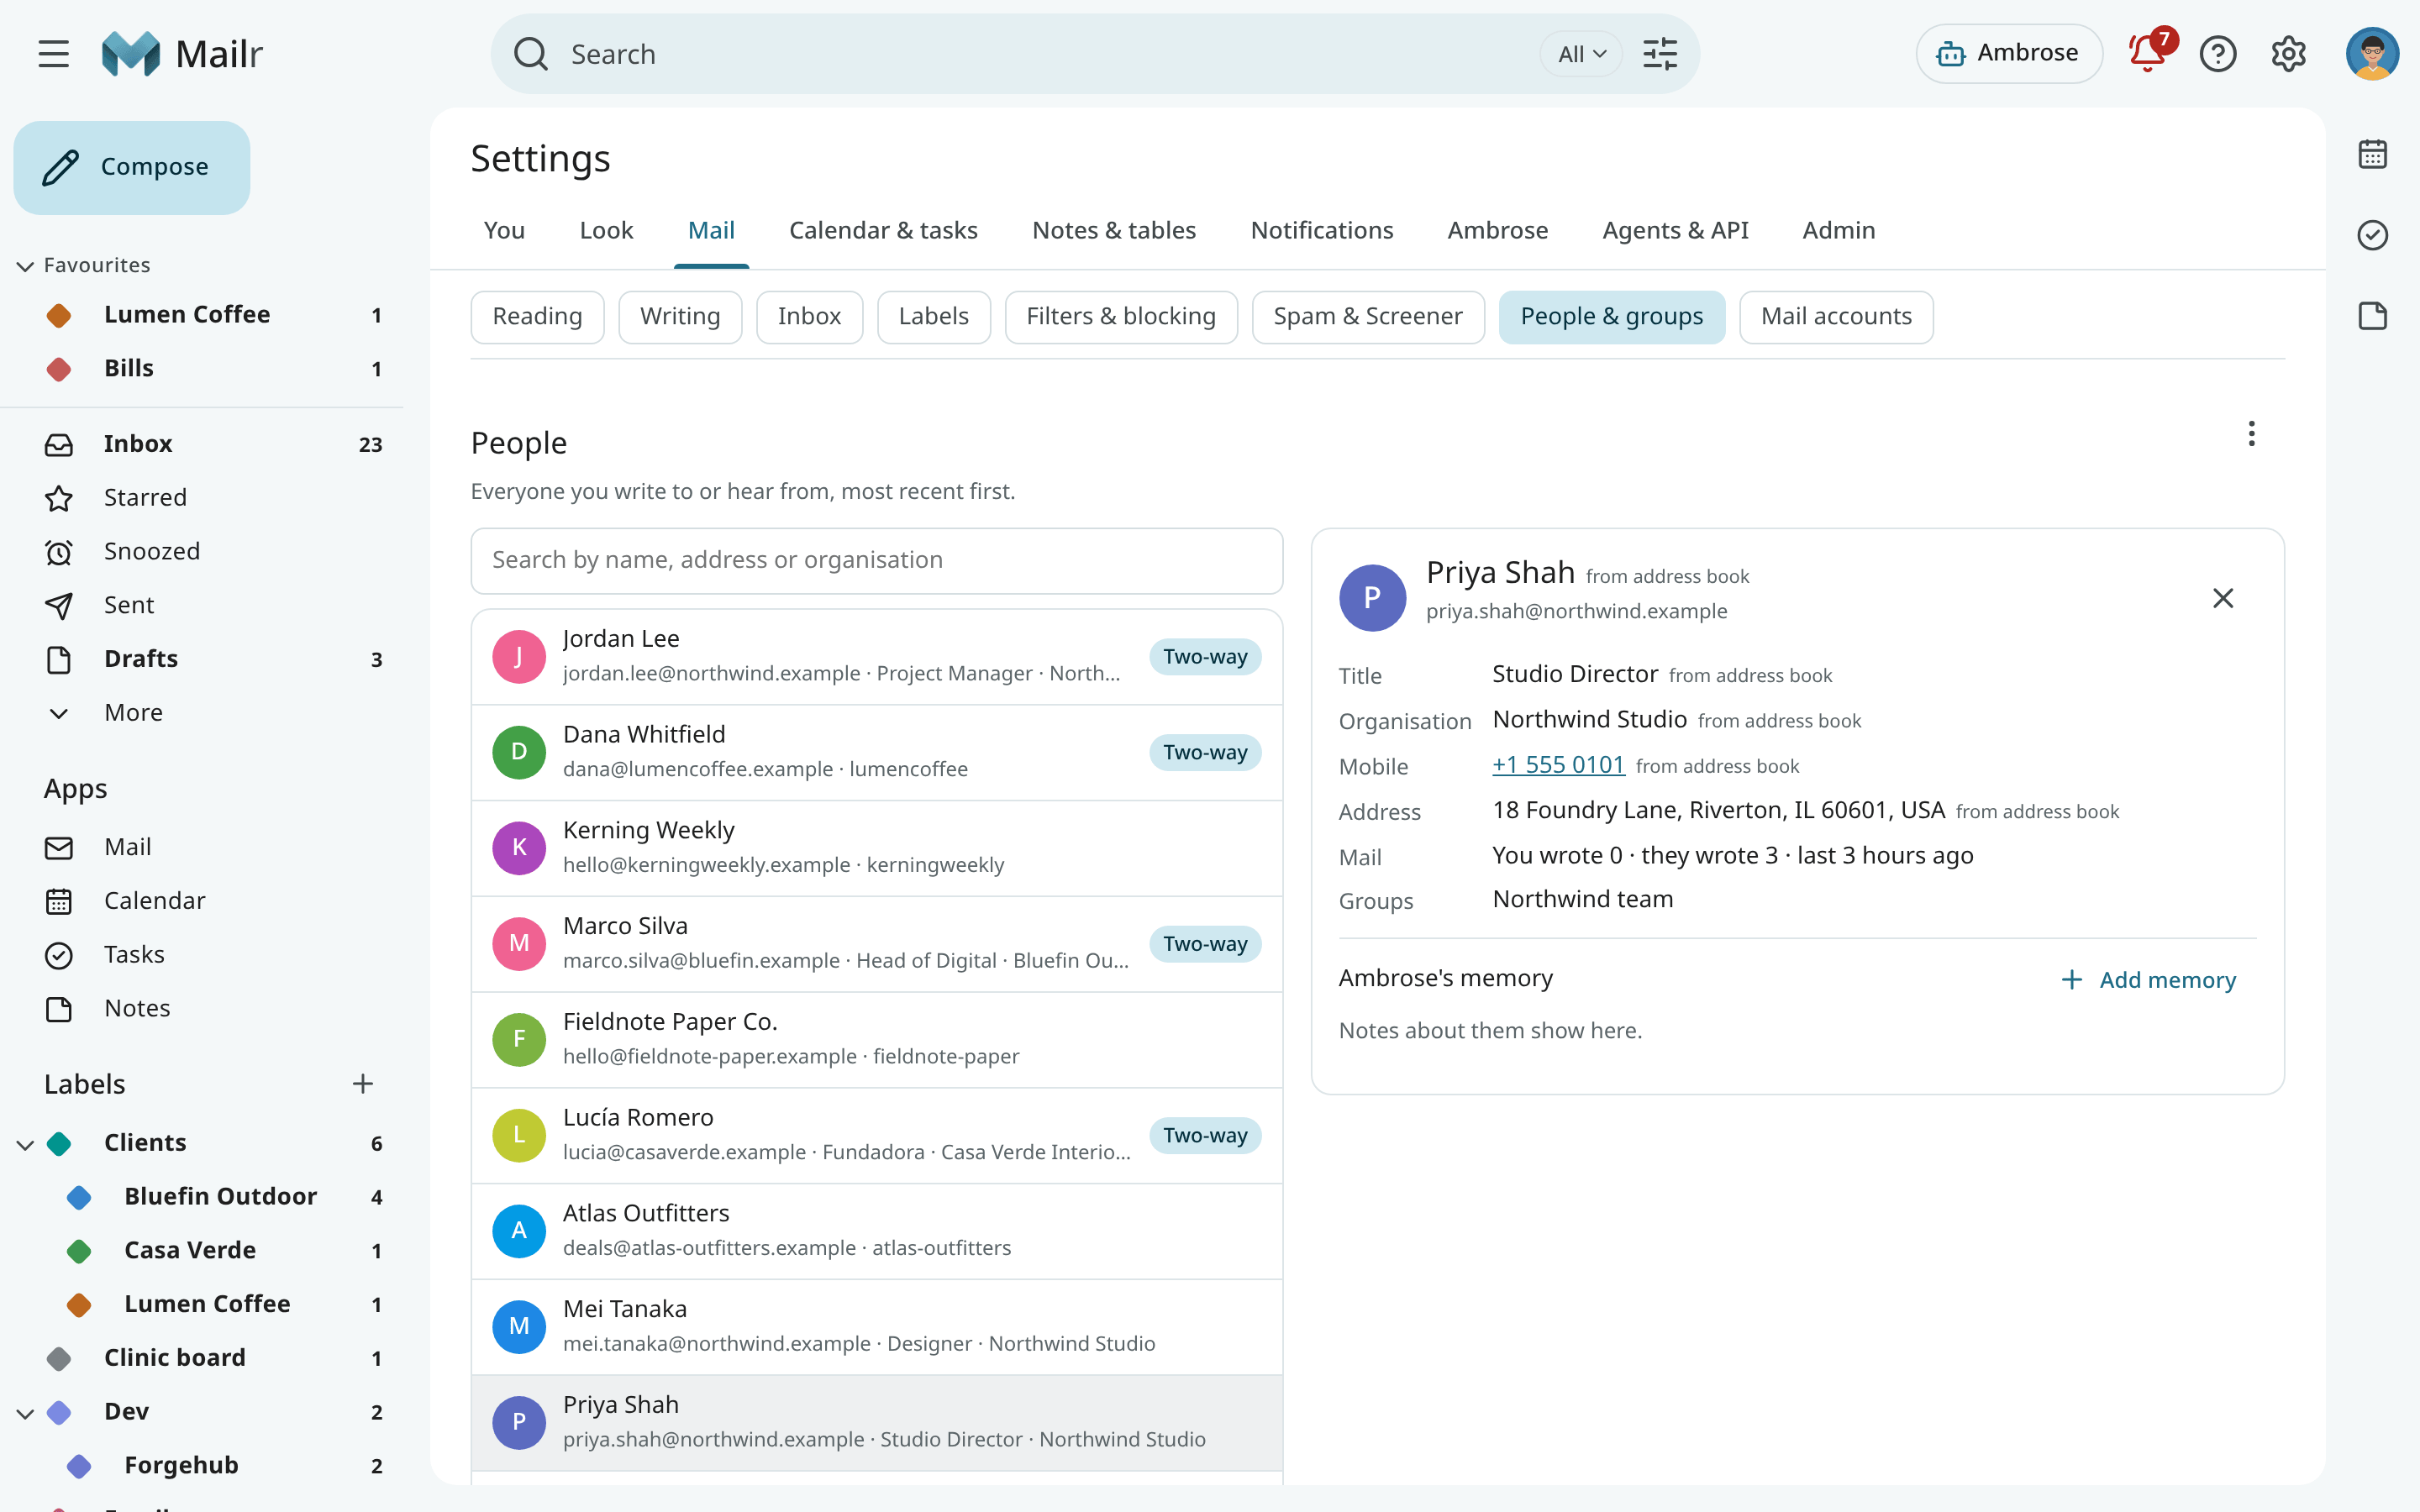Click the Mailr logo
The height and width of the screenshot is (1512, 2420).
pyautogui.click(x=182, y=54)
